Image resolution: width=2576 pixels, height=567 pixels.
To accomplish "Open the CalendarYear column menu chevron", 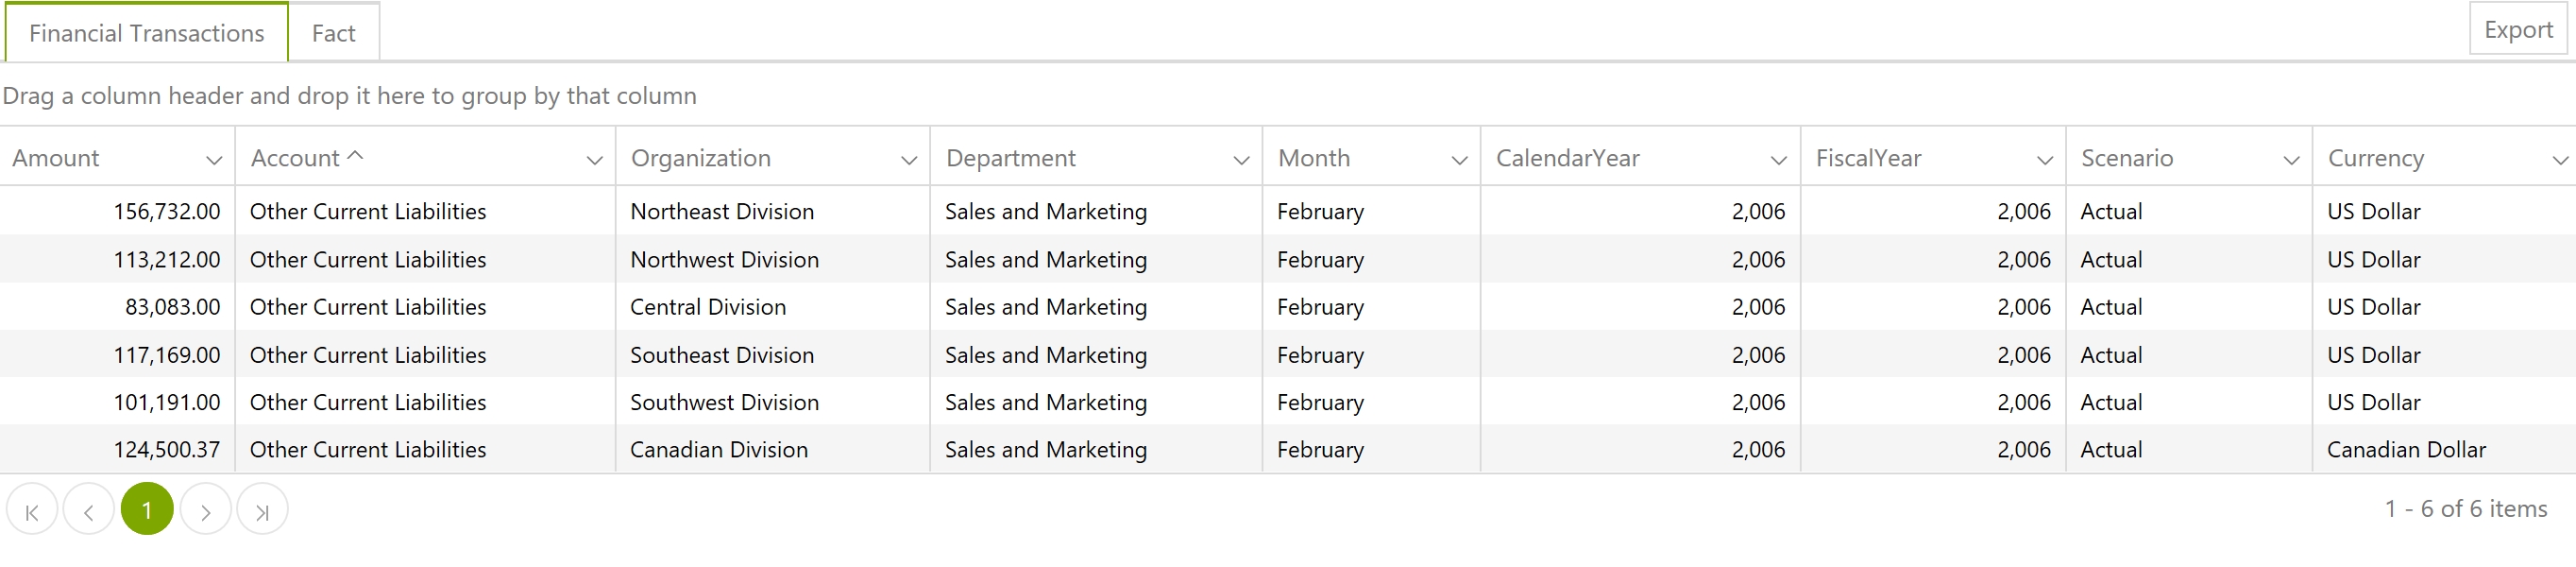I will [1778, 159].
